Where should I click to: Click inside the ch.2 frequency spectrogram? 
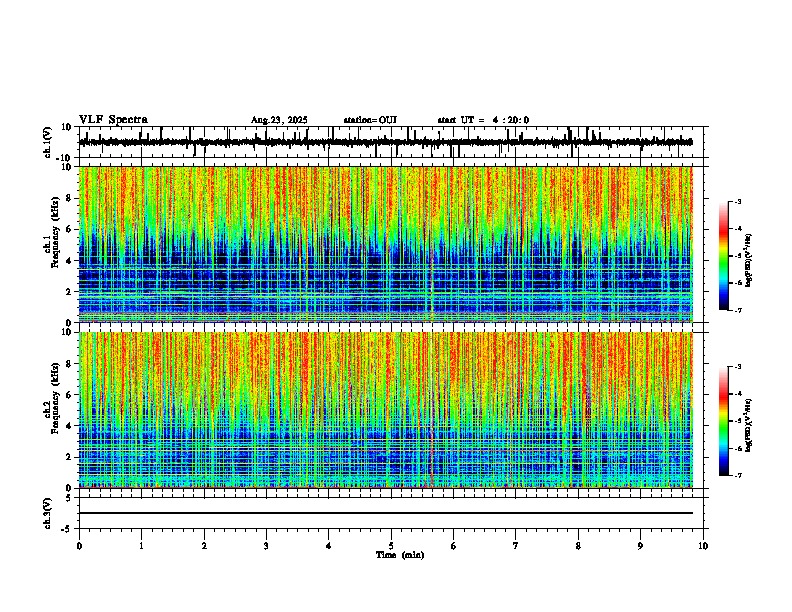[386, 410]
